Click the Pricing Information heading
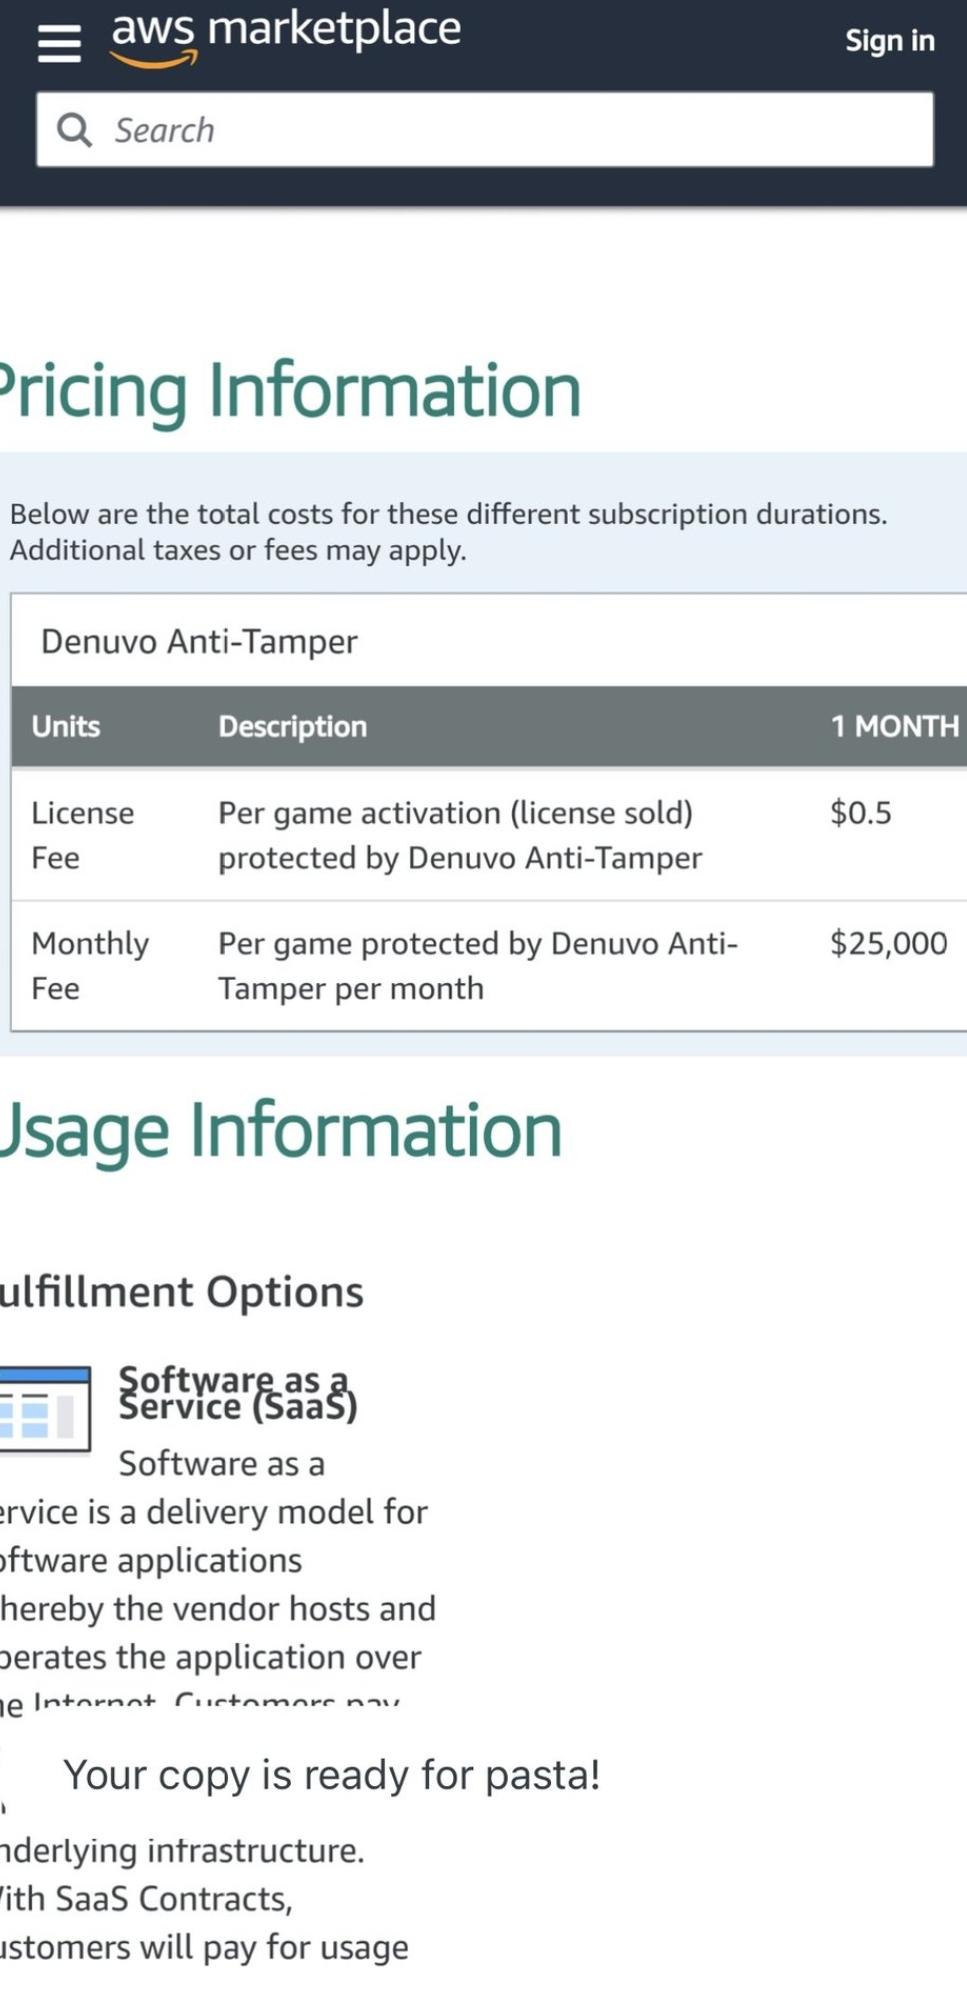 point(290,390)
